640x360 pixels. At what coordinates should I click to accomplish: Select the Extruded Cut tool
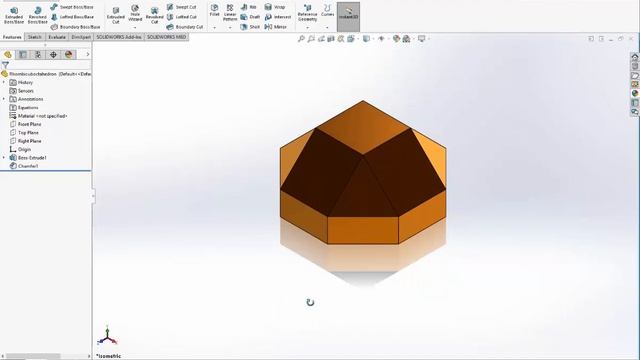(x=116, y=15)
